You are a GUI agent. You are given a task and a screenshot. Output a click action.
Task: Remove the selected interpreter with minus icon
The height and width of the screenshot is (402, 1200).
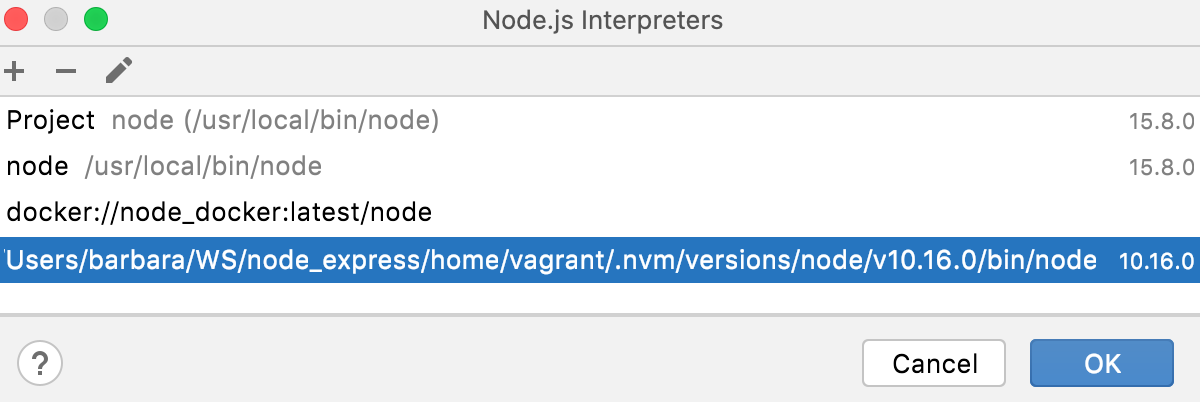(66, 71)
